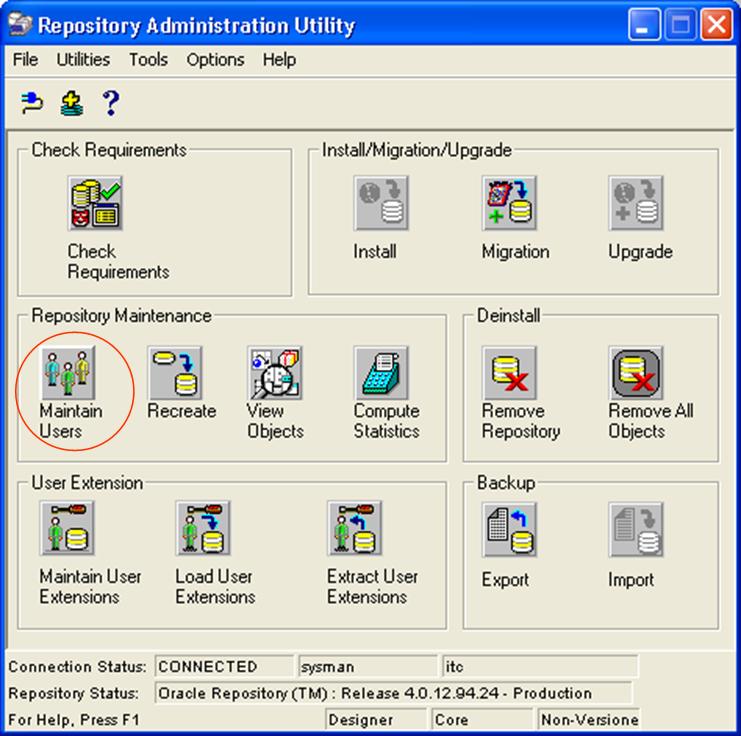Click the second toolbar icon with plus
Viewport: 741px width, 736px height.
click(72, 103)
